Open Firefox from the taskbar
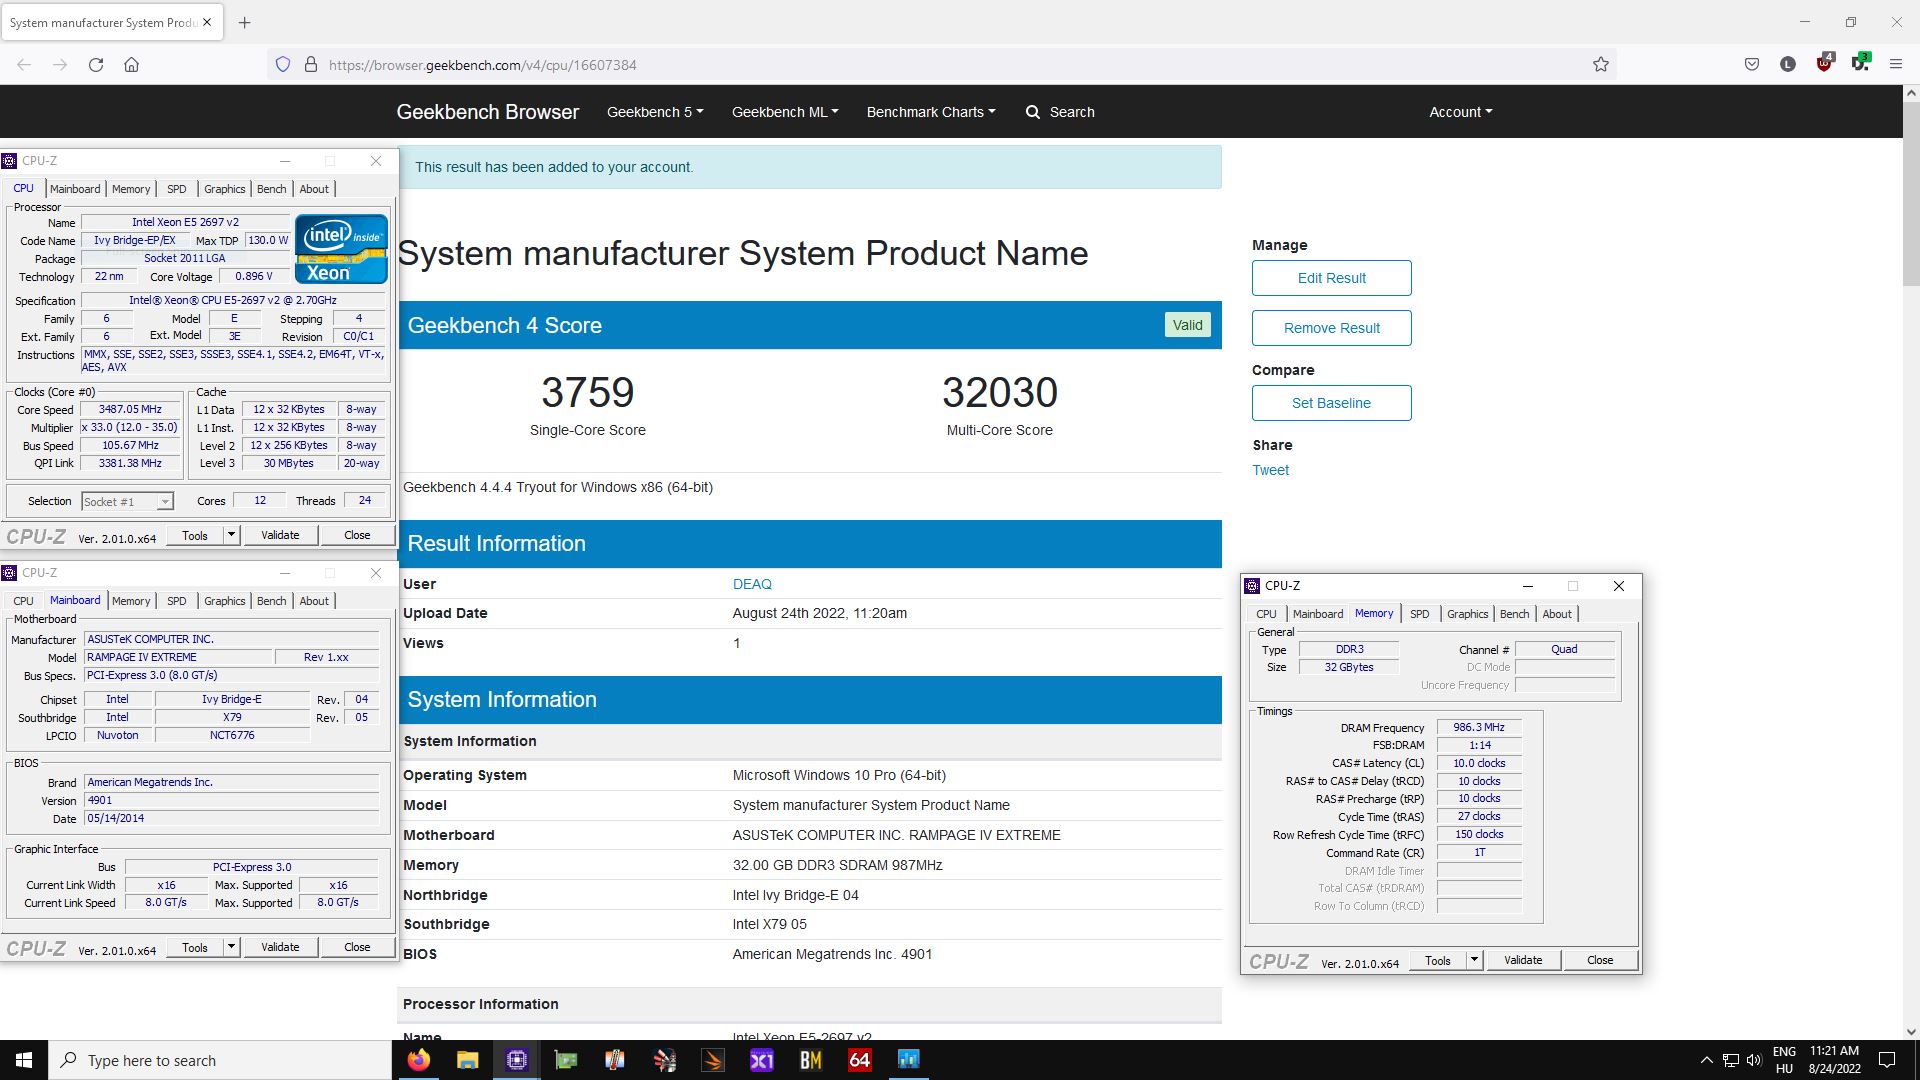Screen dimensions: 1920x1080 [419, 1060]
